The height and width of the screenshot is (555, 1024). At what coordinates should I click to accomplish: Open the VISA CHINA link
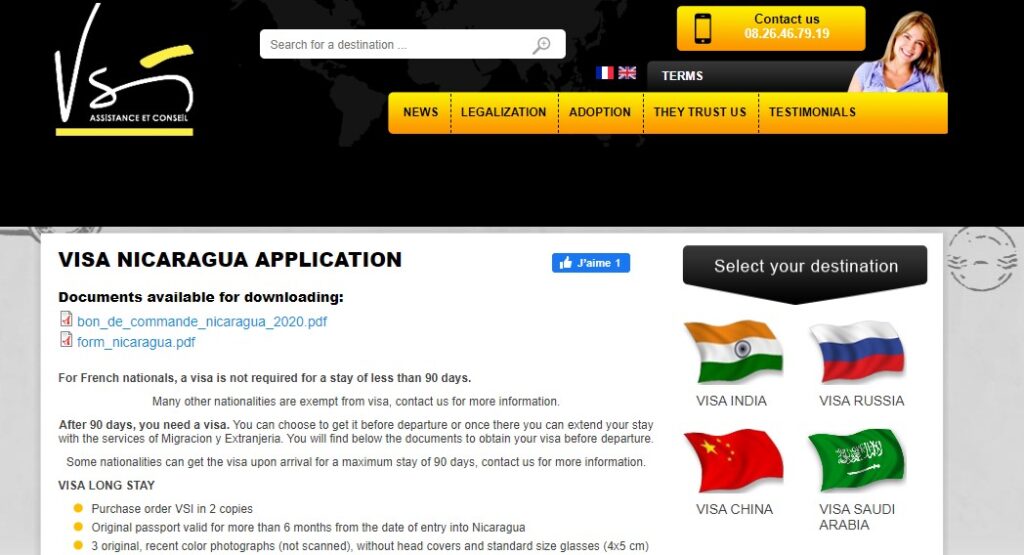tap(734, 509)
